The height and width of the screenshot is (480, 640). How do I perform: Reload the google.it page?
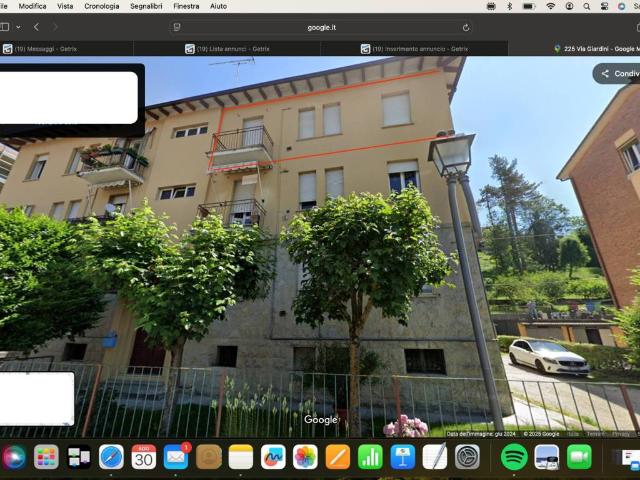coord(466,27)
